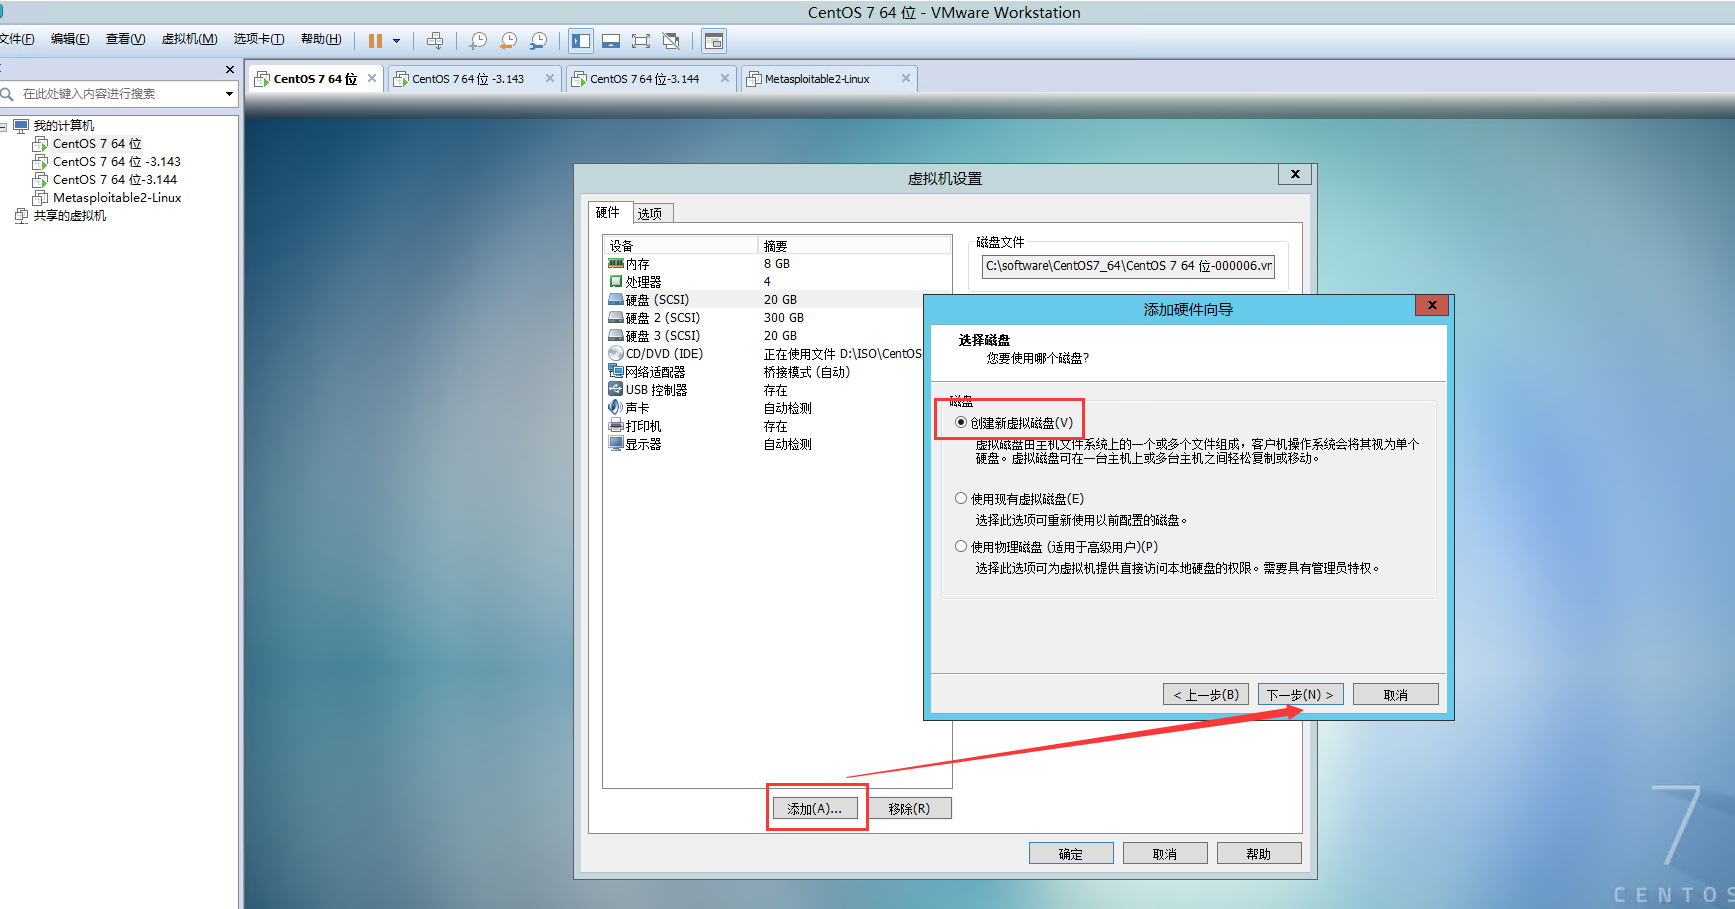Click the disk file path field

1128,266
